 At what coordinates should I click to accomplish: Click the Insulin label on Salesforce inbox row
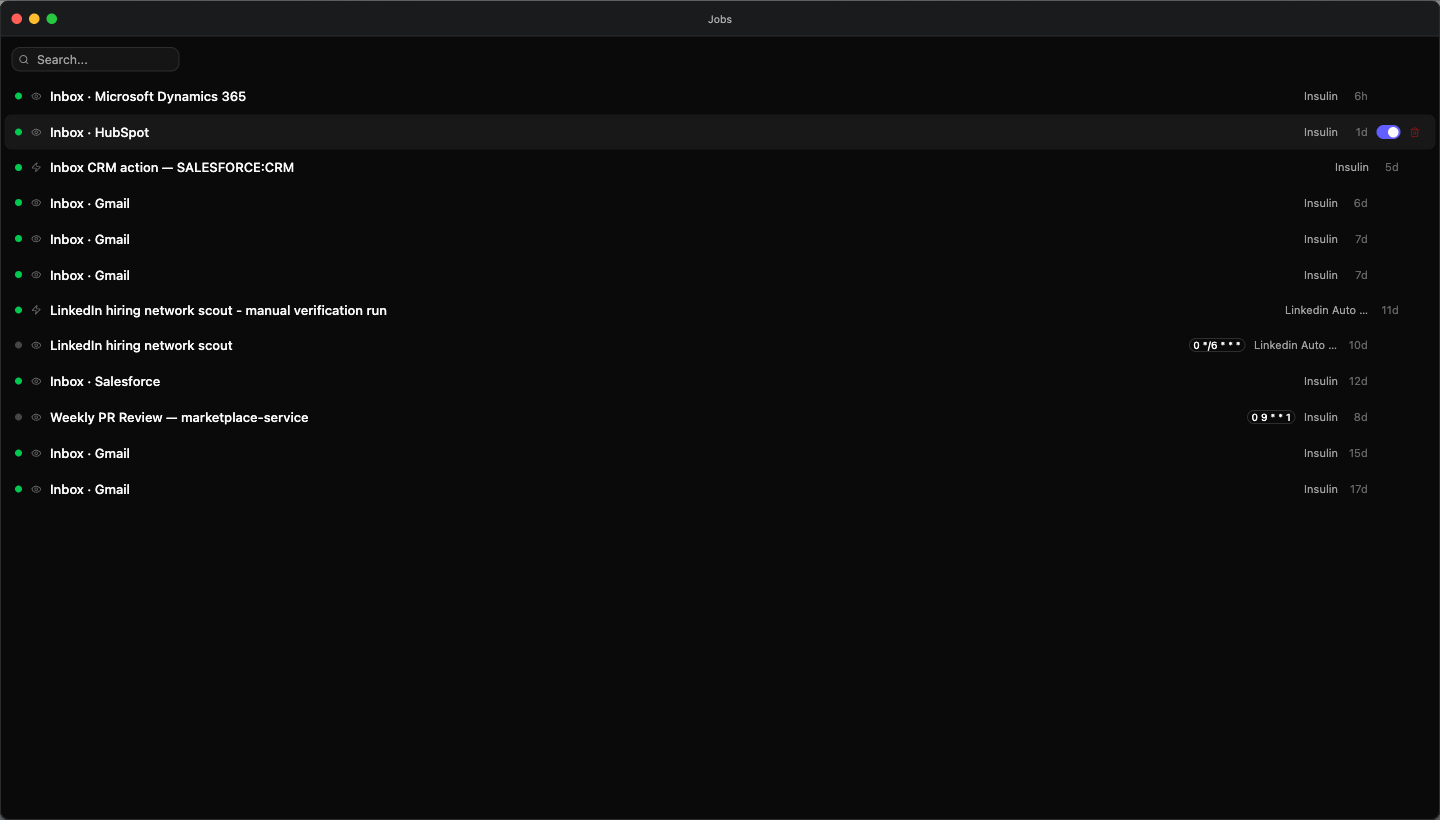coord(1321,381)
